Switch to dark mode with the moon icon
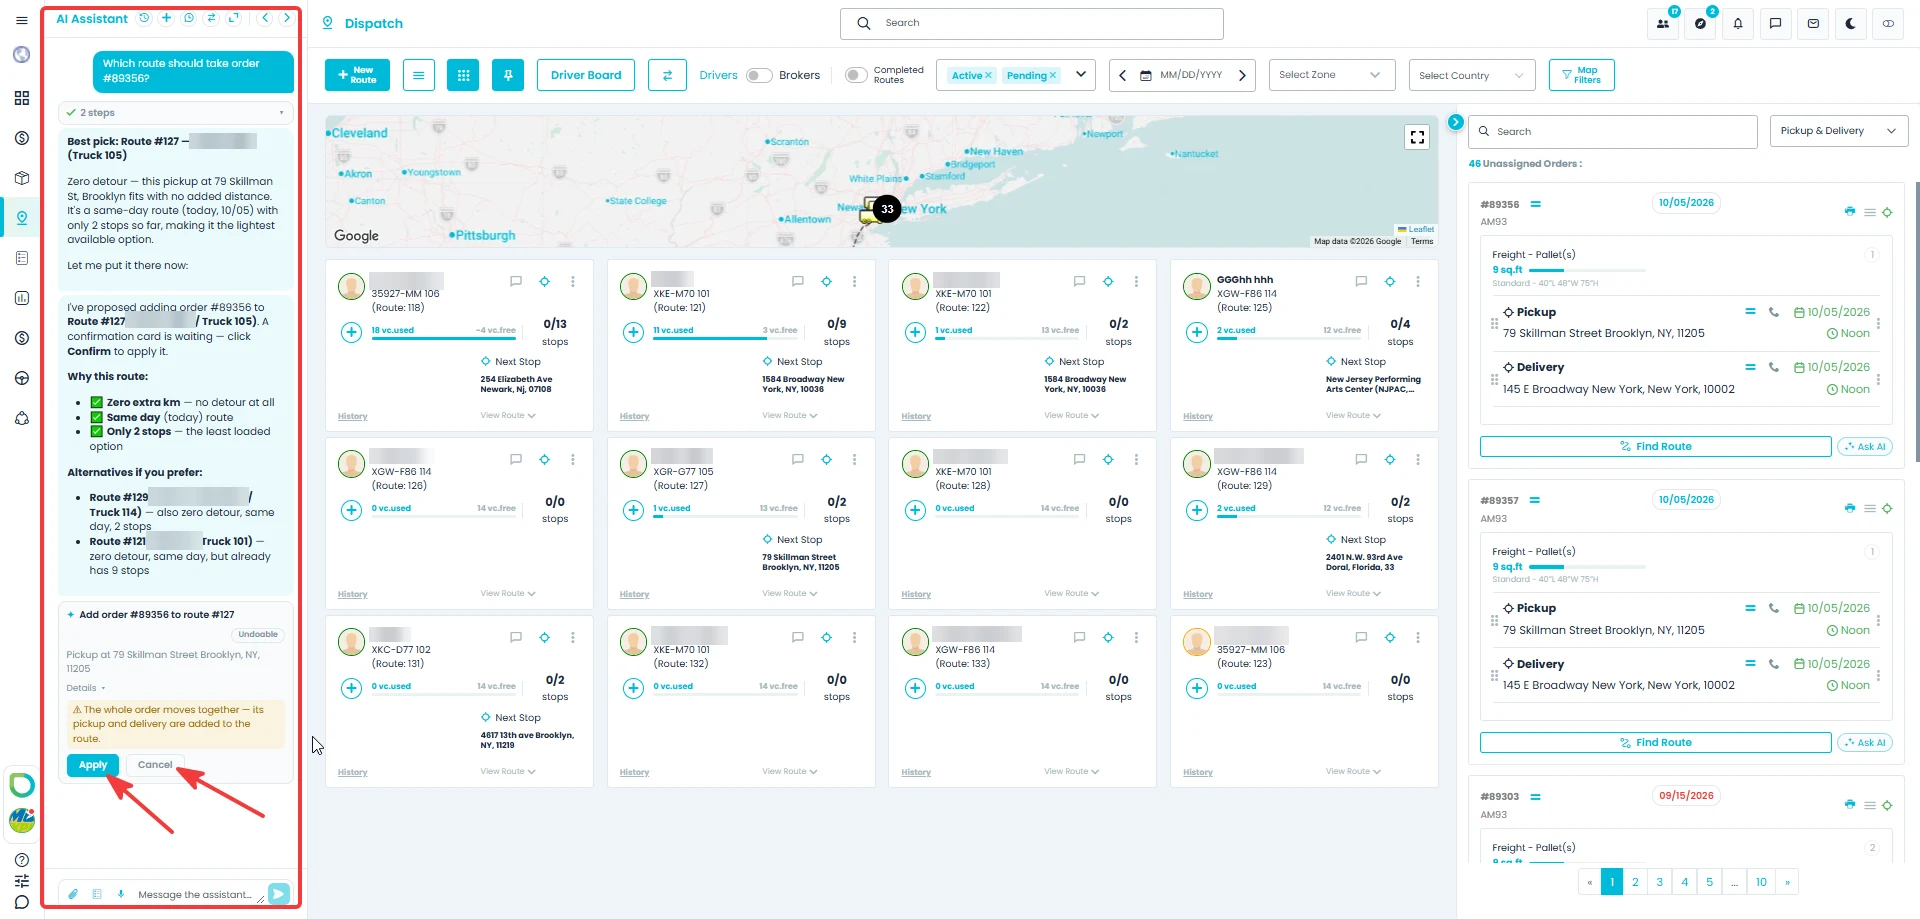 point(1851,23)
